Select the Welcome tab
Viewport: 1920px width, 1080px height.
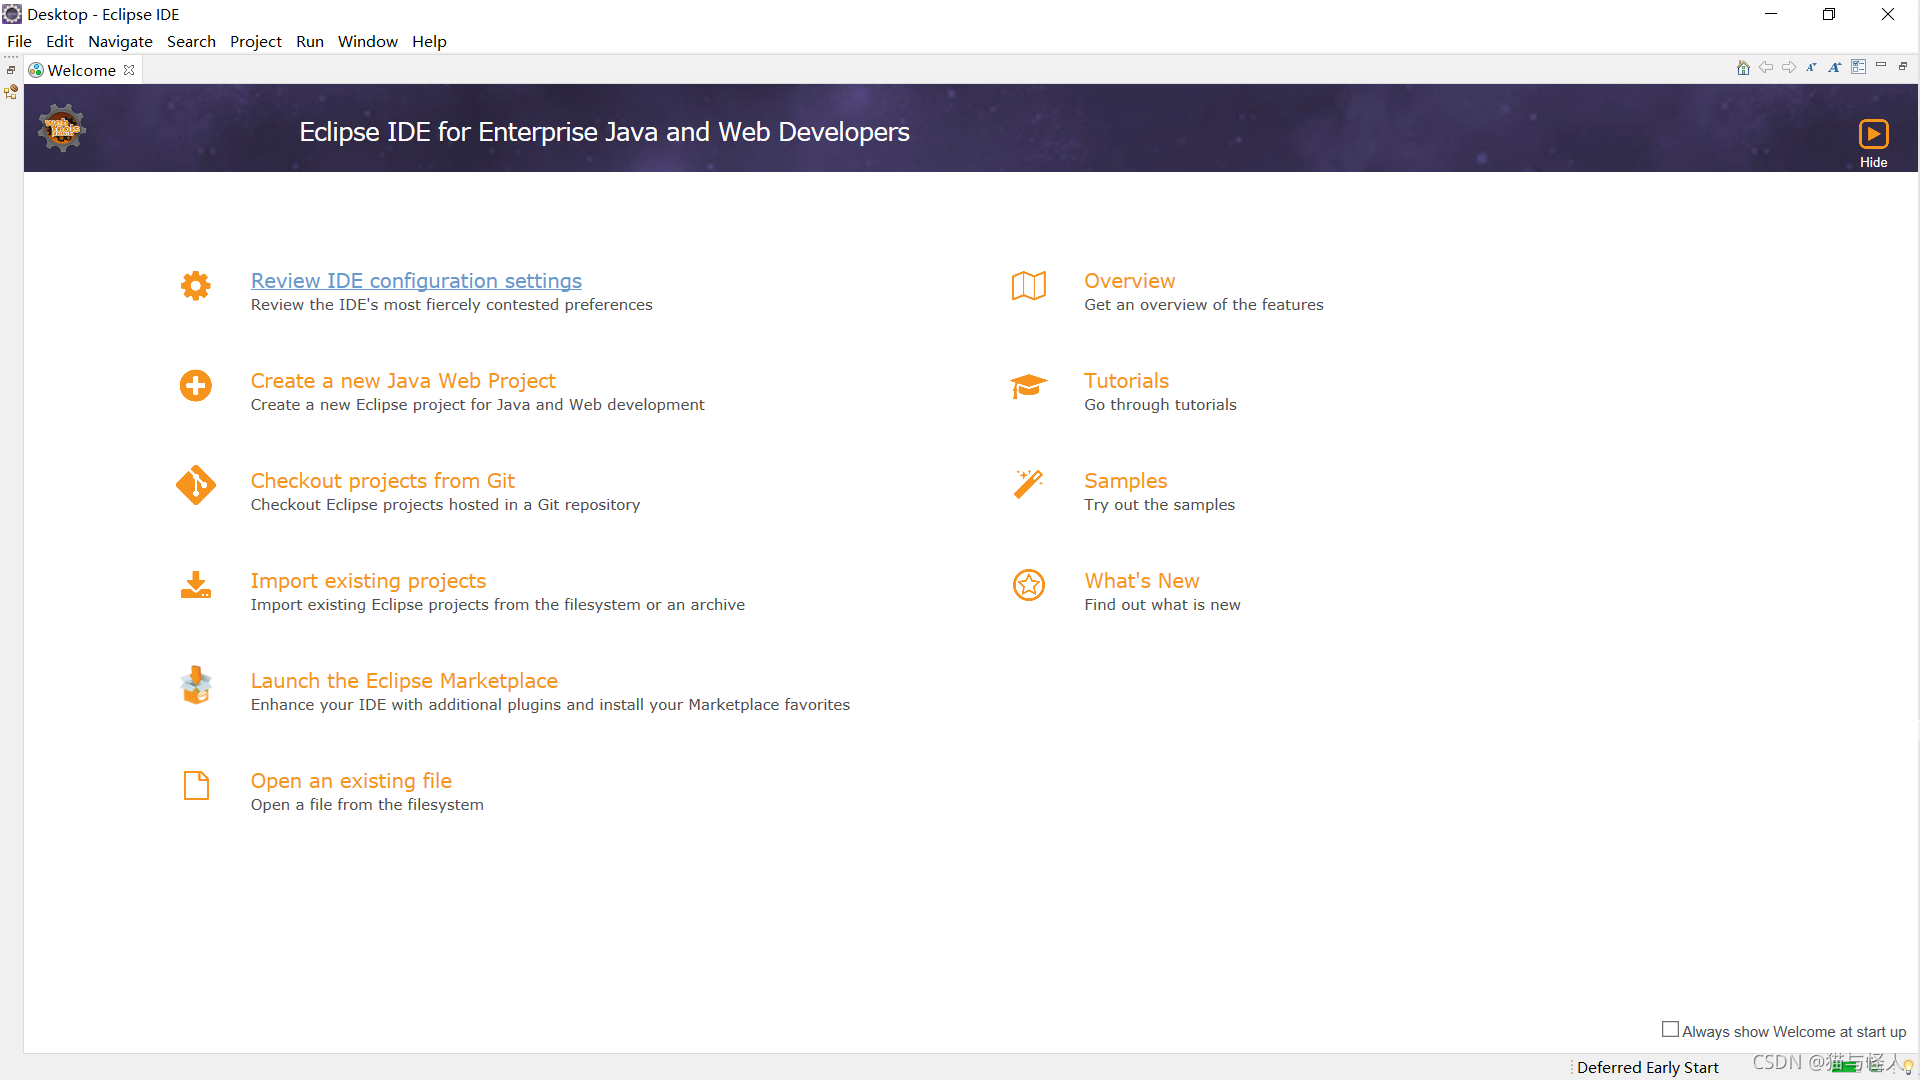(81, 70)
